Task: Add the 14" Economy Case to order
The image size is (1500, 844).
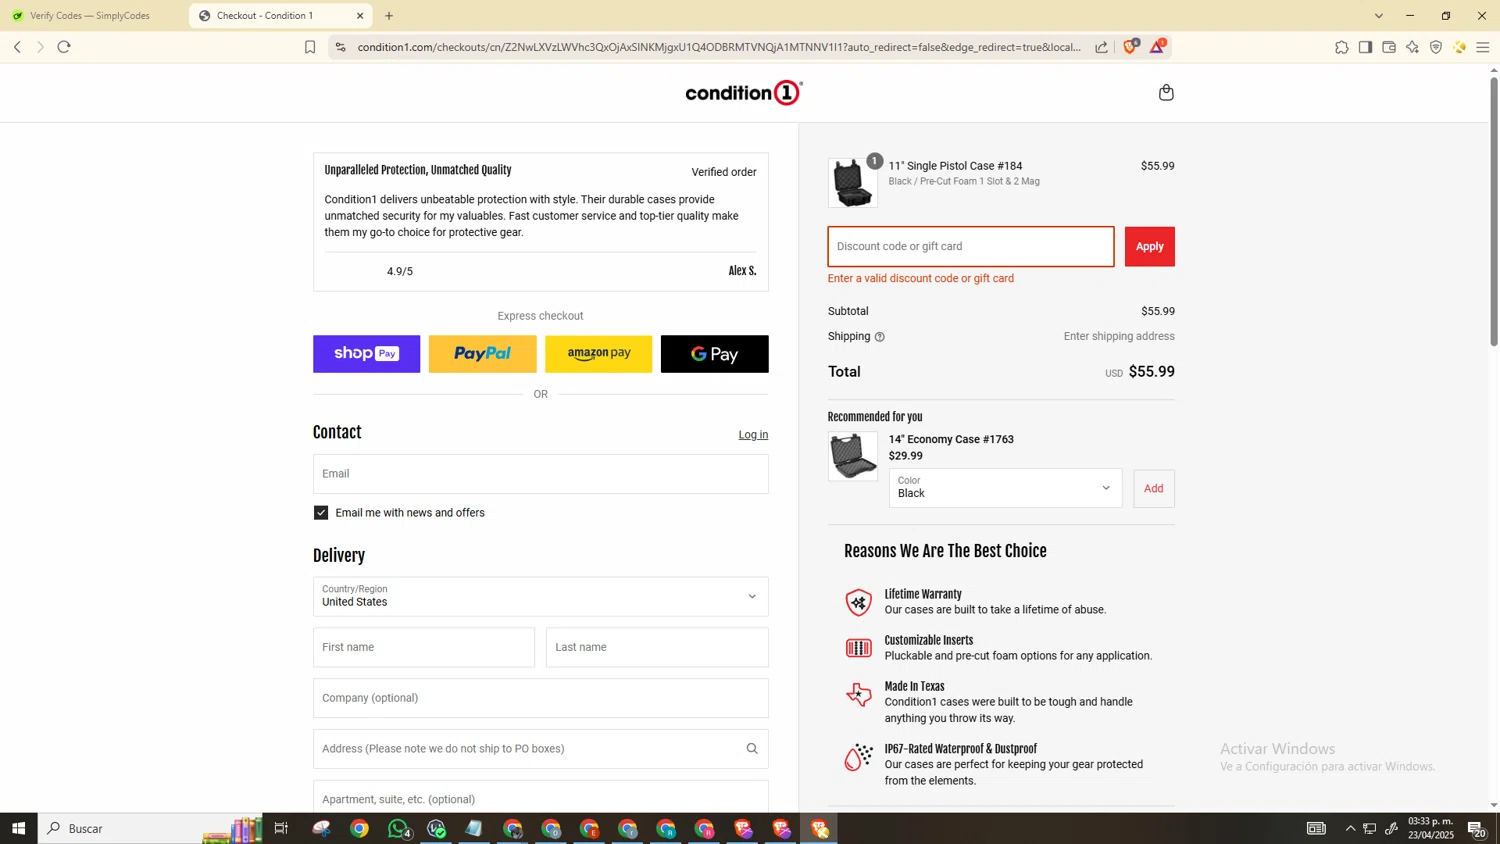Action: (1154, 488)
